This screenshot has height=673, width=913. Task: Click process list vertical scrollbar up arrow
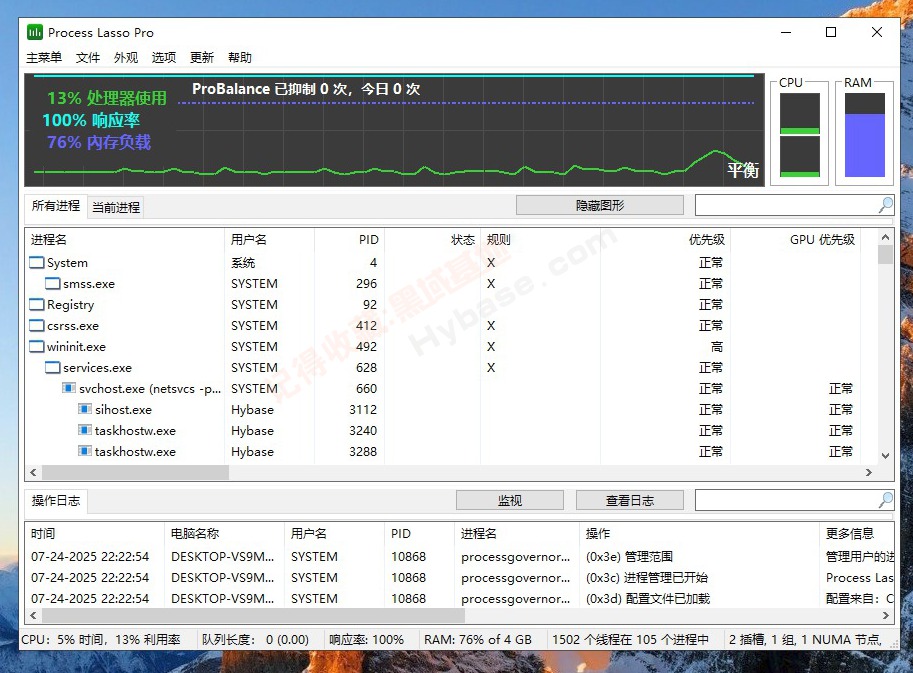click(885, 238)
